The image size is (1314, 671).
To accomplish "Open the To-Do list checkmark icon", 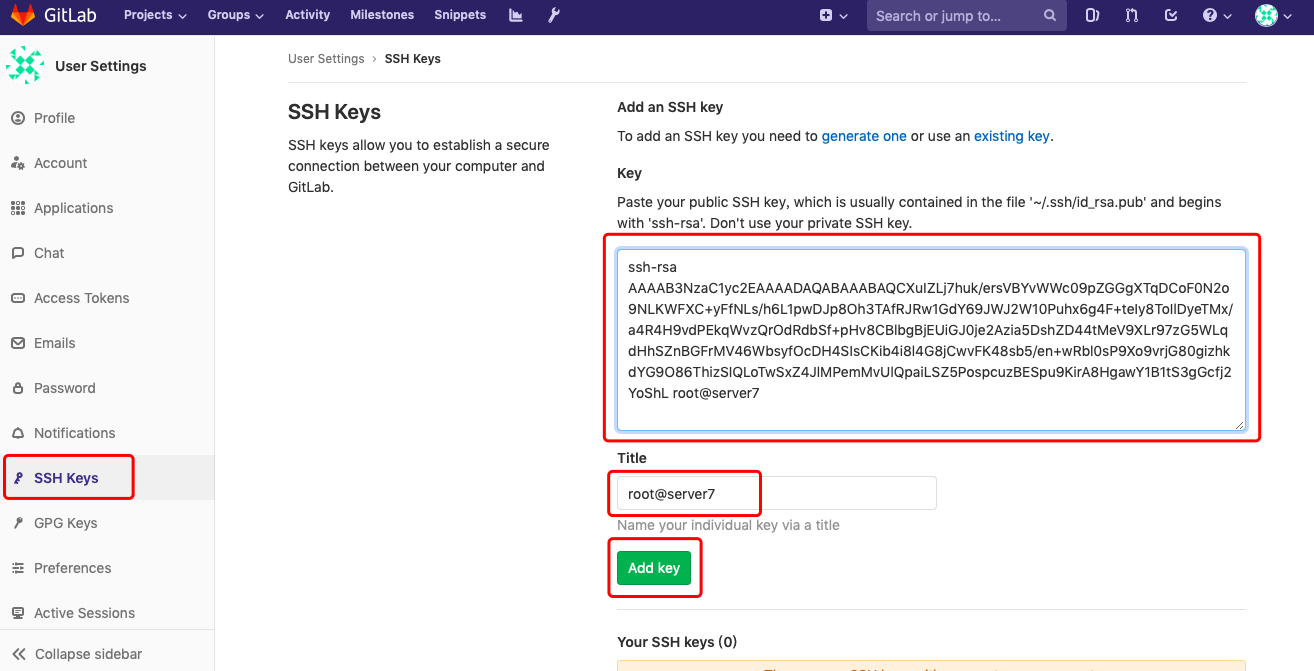I will (1171, 15).
